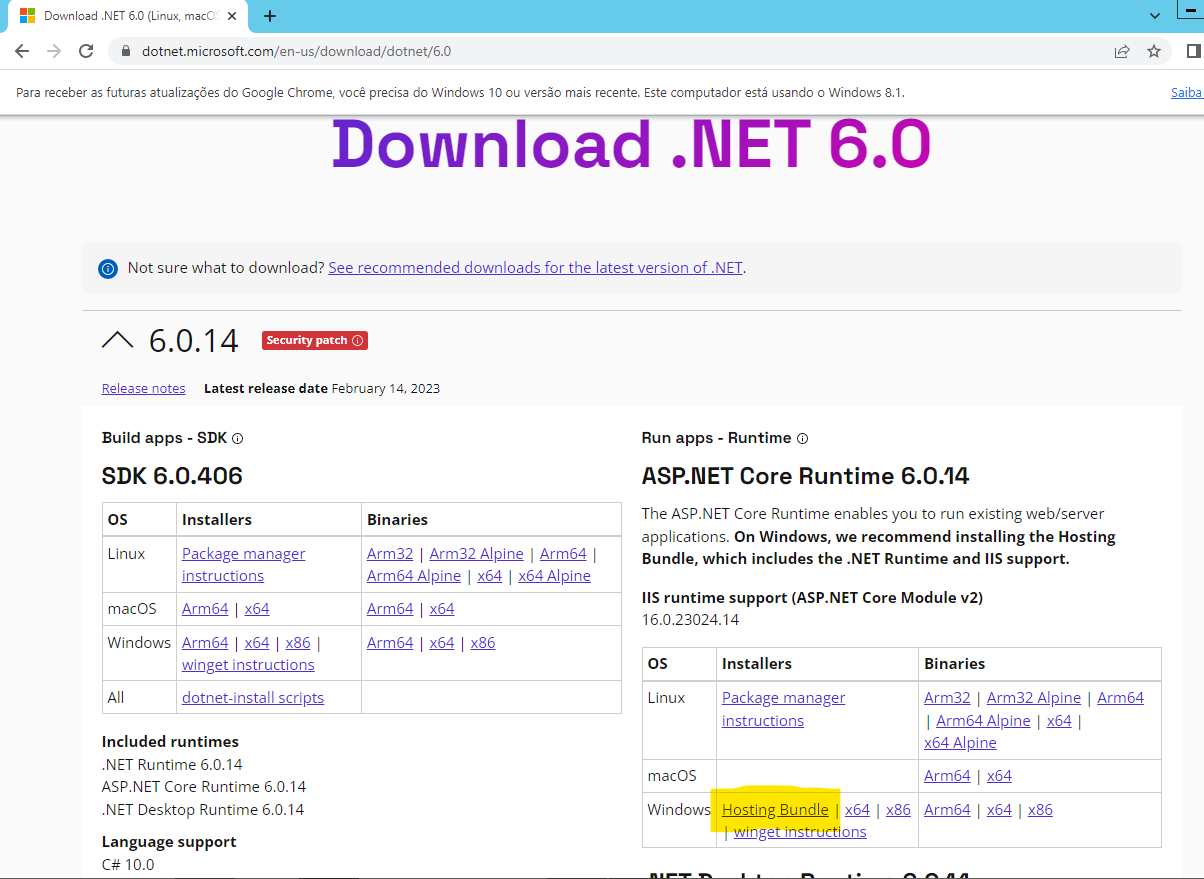The height and width of the screenshot is (879, 1204).
Task: Click the 16.0.23024.14 module version text
Action: (690, 620)
